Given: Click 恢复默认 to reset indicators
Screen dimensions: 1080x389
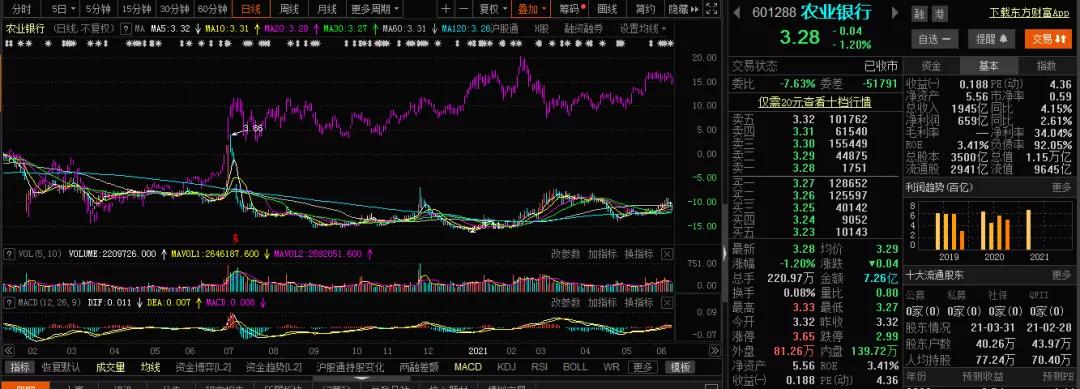Looking at the screenshot, I should point(61,367).
